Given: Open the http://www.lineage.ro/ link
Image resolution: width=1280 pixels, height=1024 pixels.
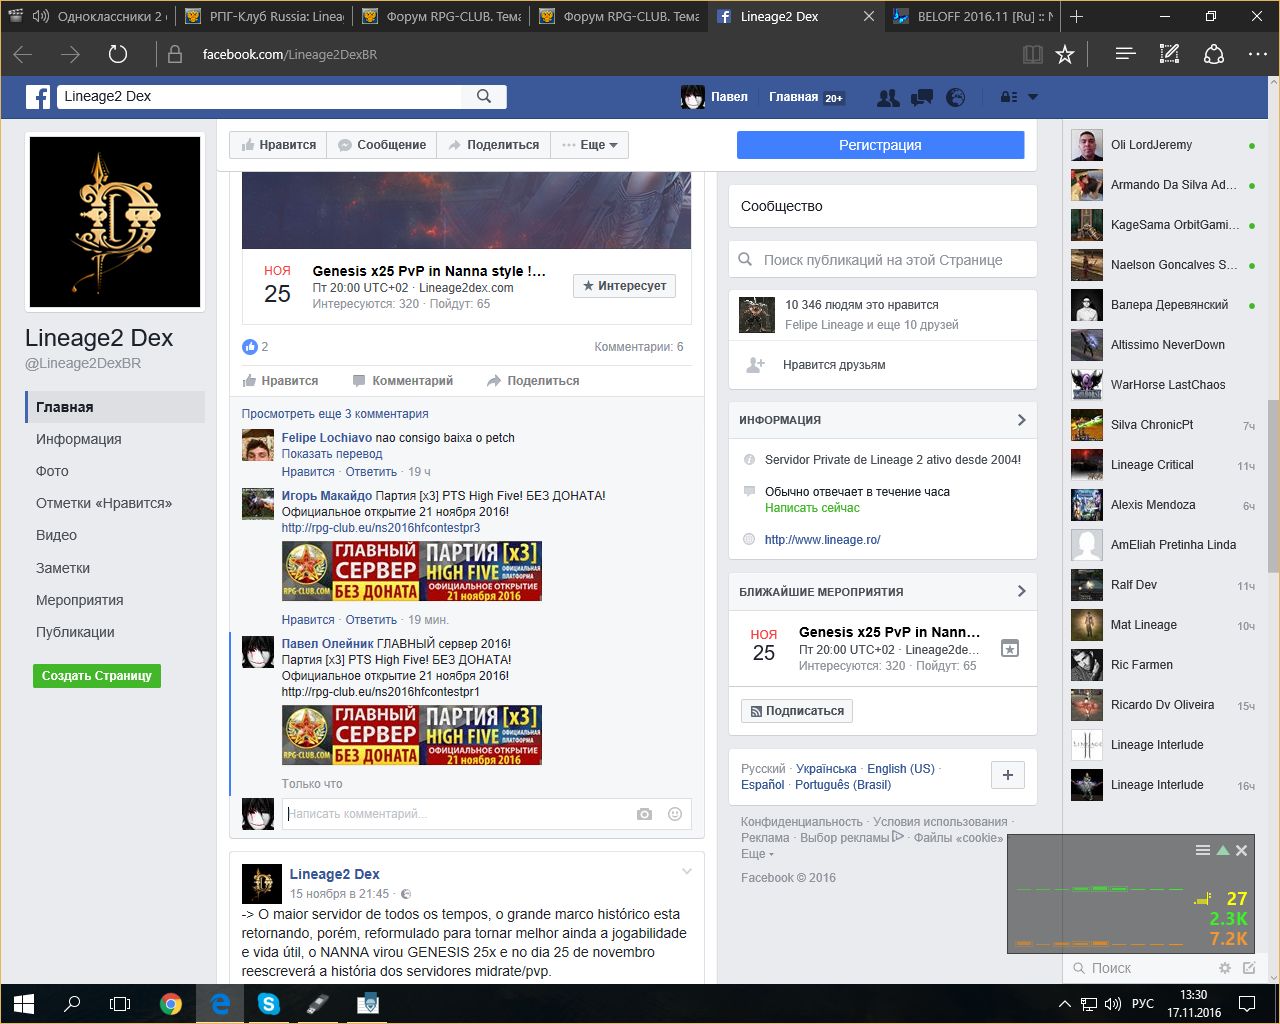Looking at the screenshot, I should tap(822, 540).
